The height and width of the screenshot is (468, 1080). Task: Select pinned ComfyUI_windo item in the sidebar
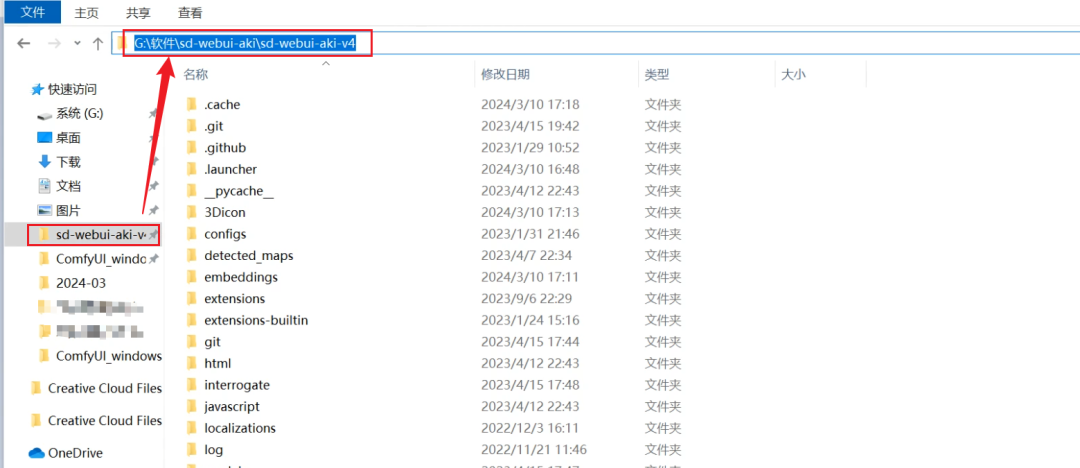click(x=101, y=258)
